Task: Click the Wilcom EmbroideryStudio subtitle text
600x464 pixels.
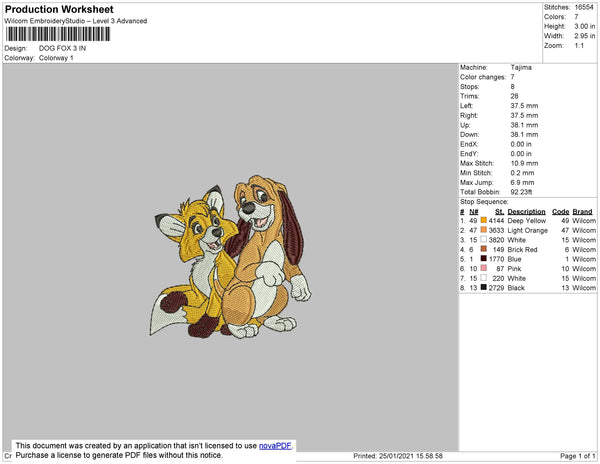Action: (x=76, y=21)
